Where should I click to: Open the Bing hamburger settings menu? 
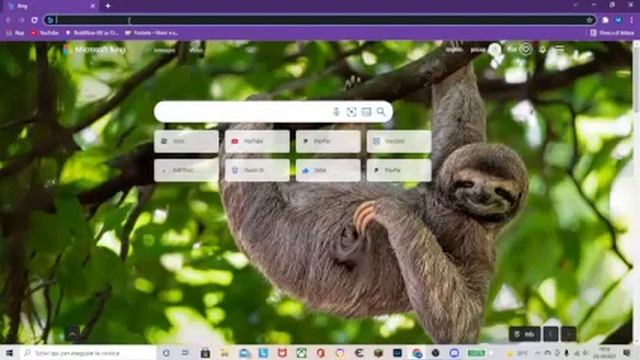pos(559,49)
